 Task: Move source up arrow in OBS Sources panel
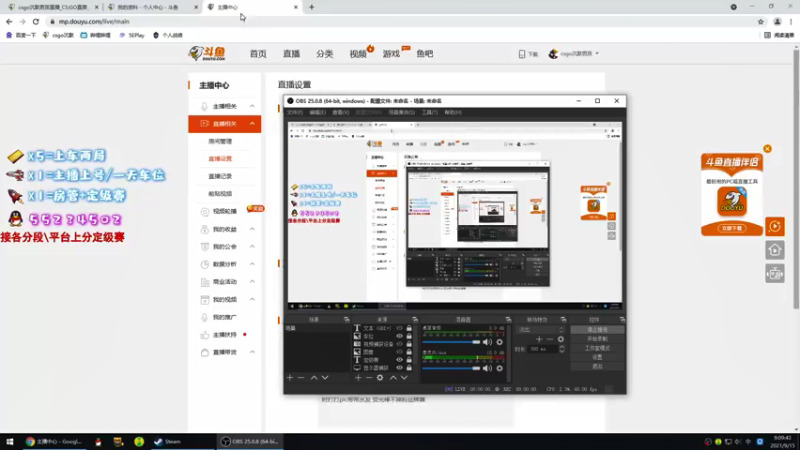[393, 378]
